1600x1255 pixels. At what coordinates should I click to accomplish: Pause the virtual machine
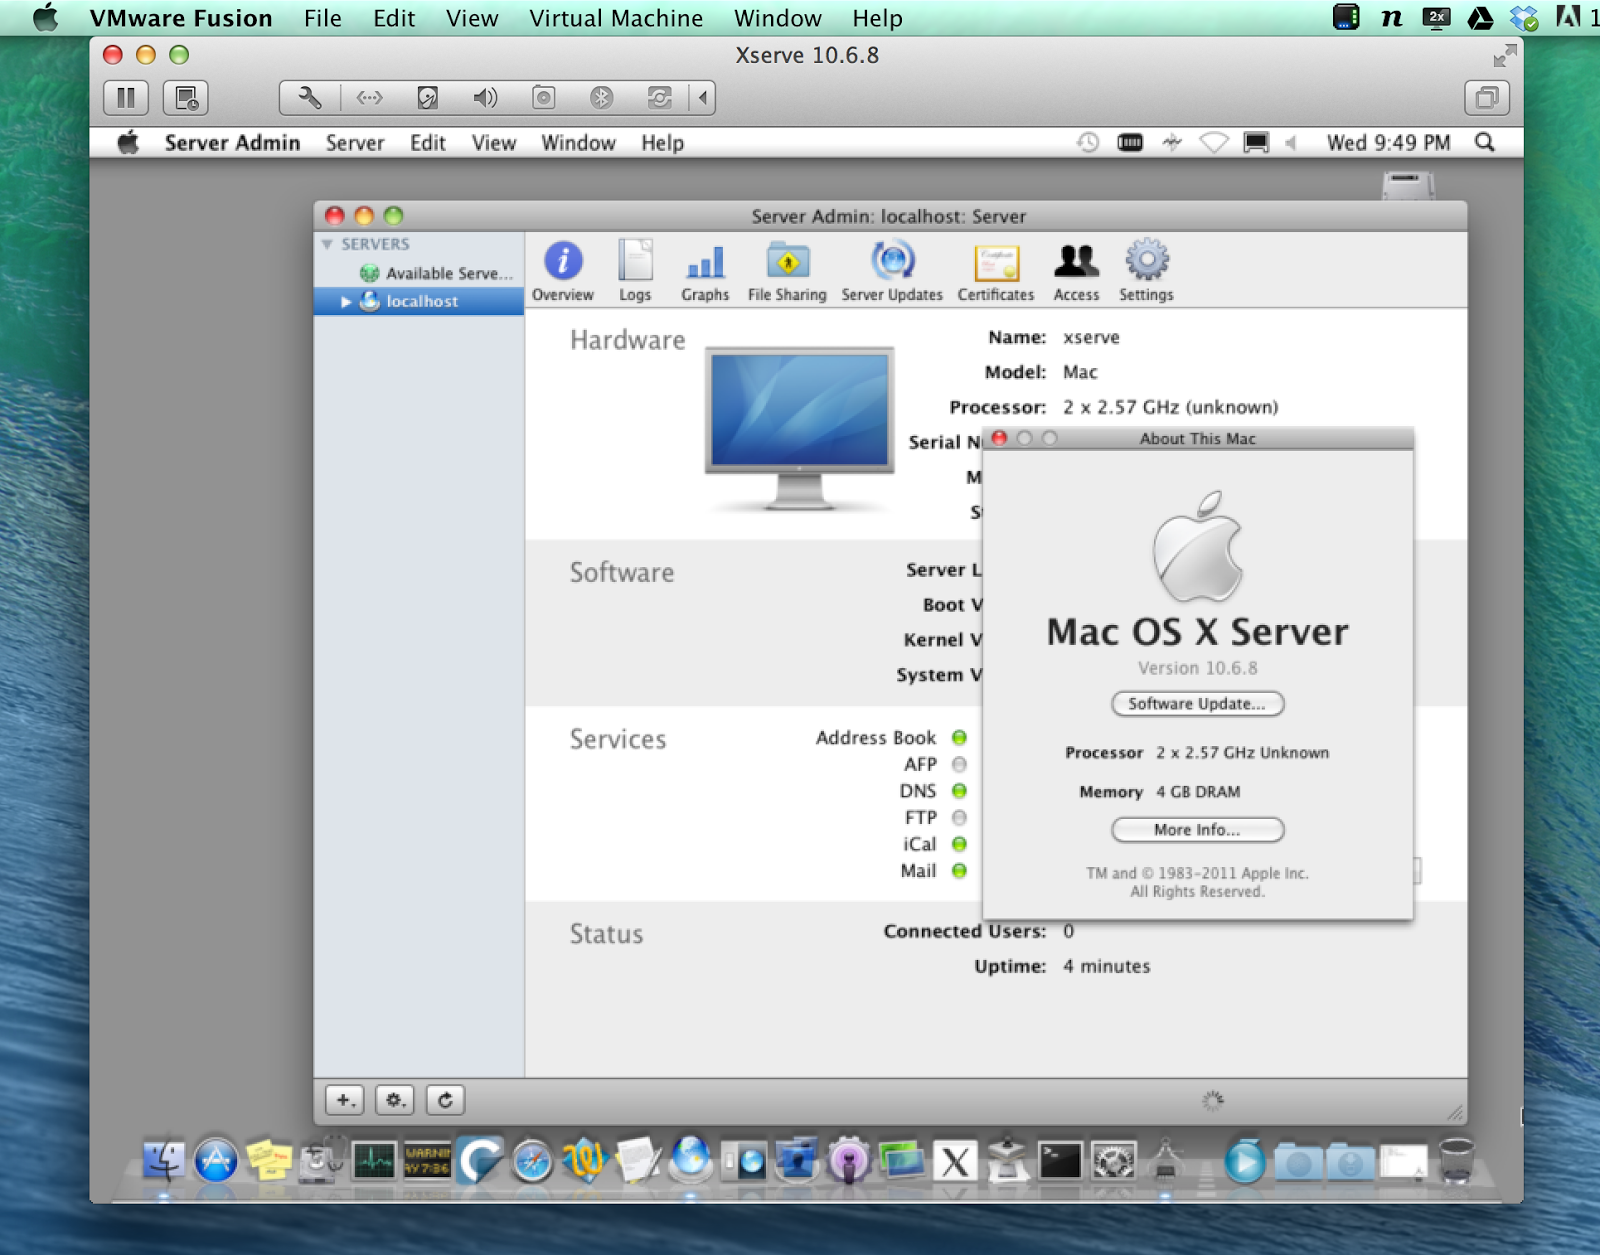(126, 97)
